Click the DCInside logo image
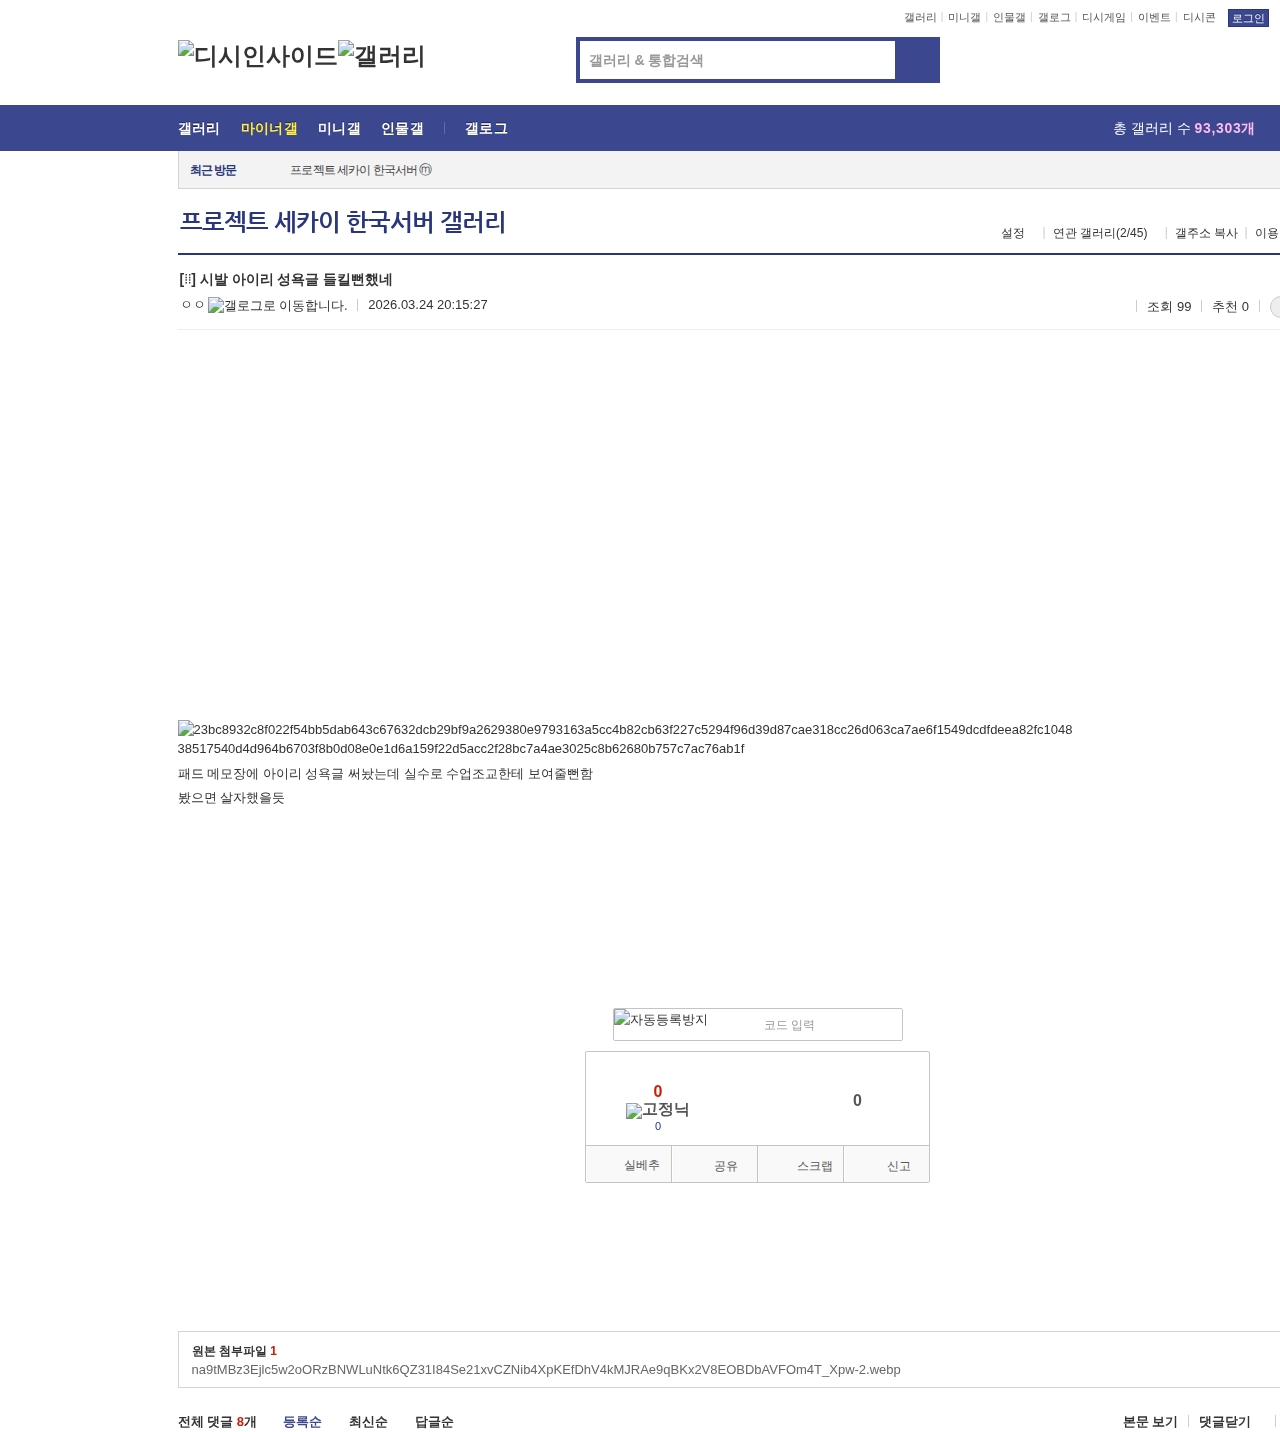This screenshot has height=1432, width=1280. (257, 56)
